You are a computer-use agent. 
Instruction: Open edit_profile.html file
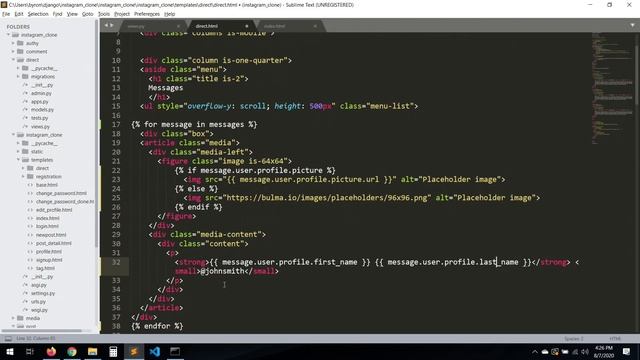coord(54,210)
